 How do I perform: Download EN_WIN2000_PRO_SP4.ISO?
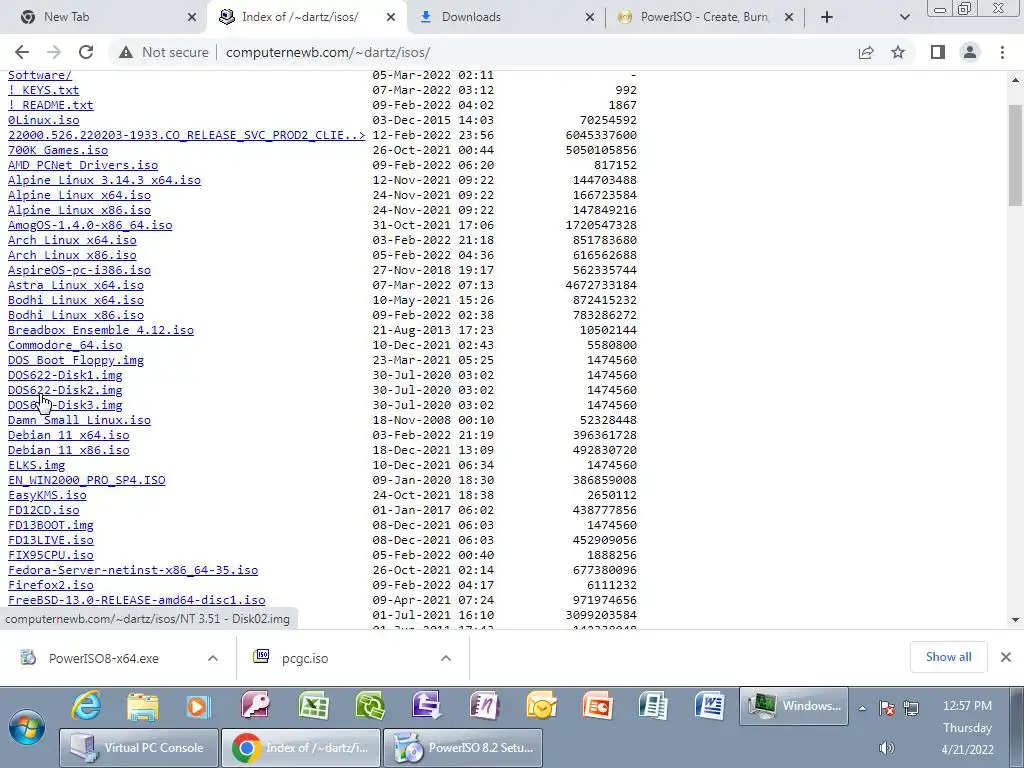coord(87,481)
